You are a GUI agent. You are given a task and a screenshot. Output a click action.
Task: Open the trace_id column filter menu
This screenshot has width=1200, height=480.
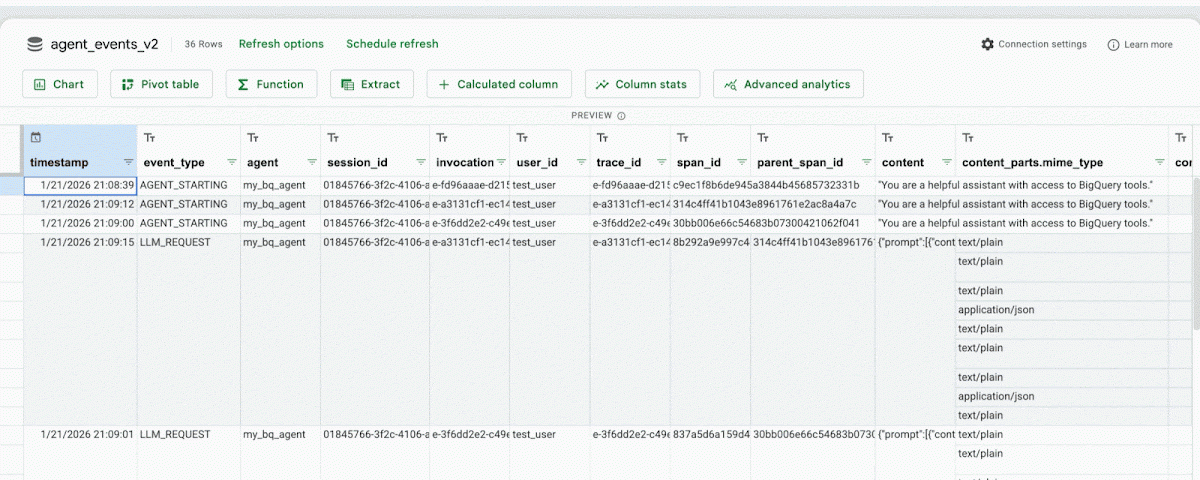pyautogui.click(x=662, y=162)
